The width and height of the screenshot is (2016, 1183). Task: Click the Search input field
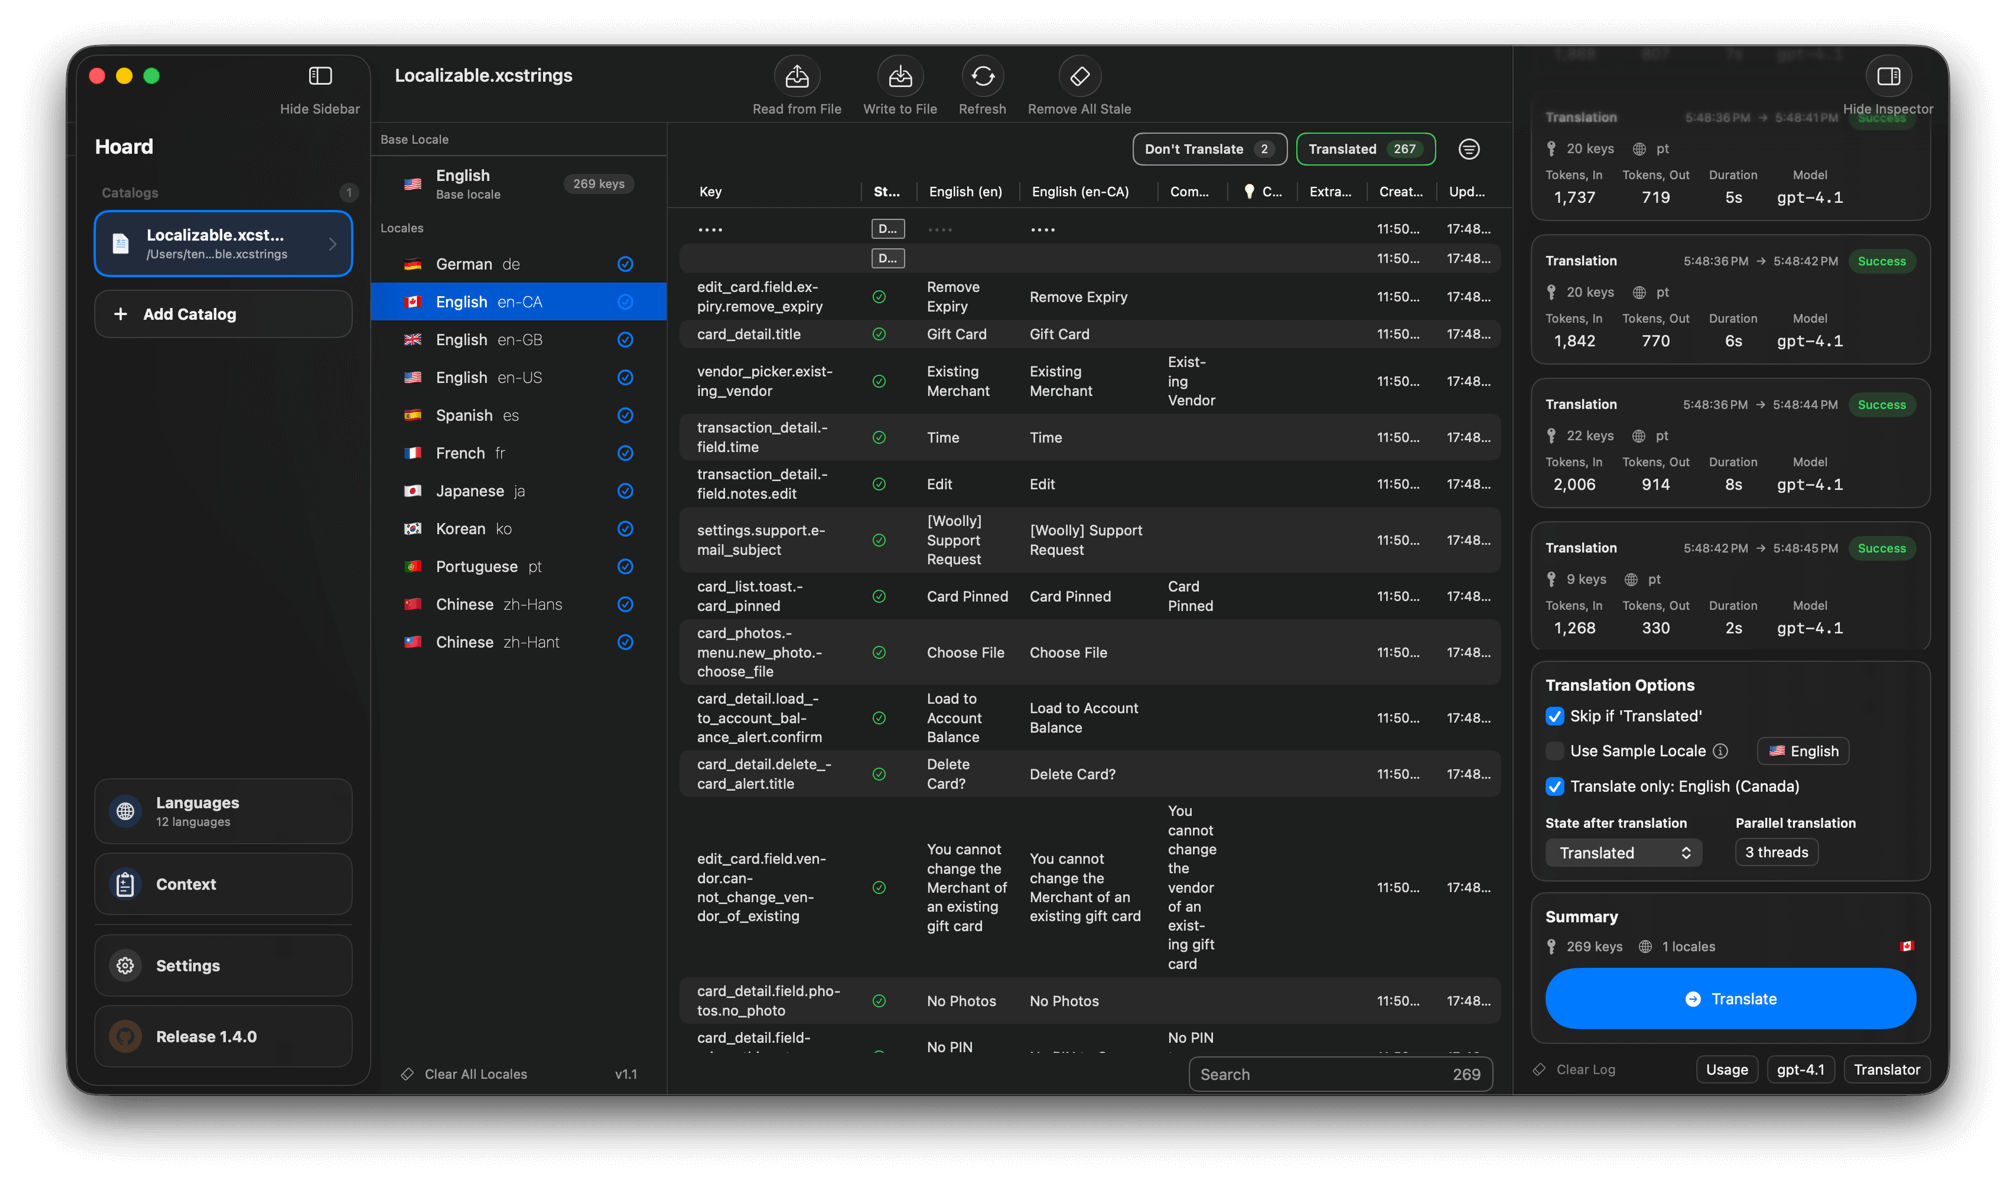[1320, 1074]
